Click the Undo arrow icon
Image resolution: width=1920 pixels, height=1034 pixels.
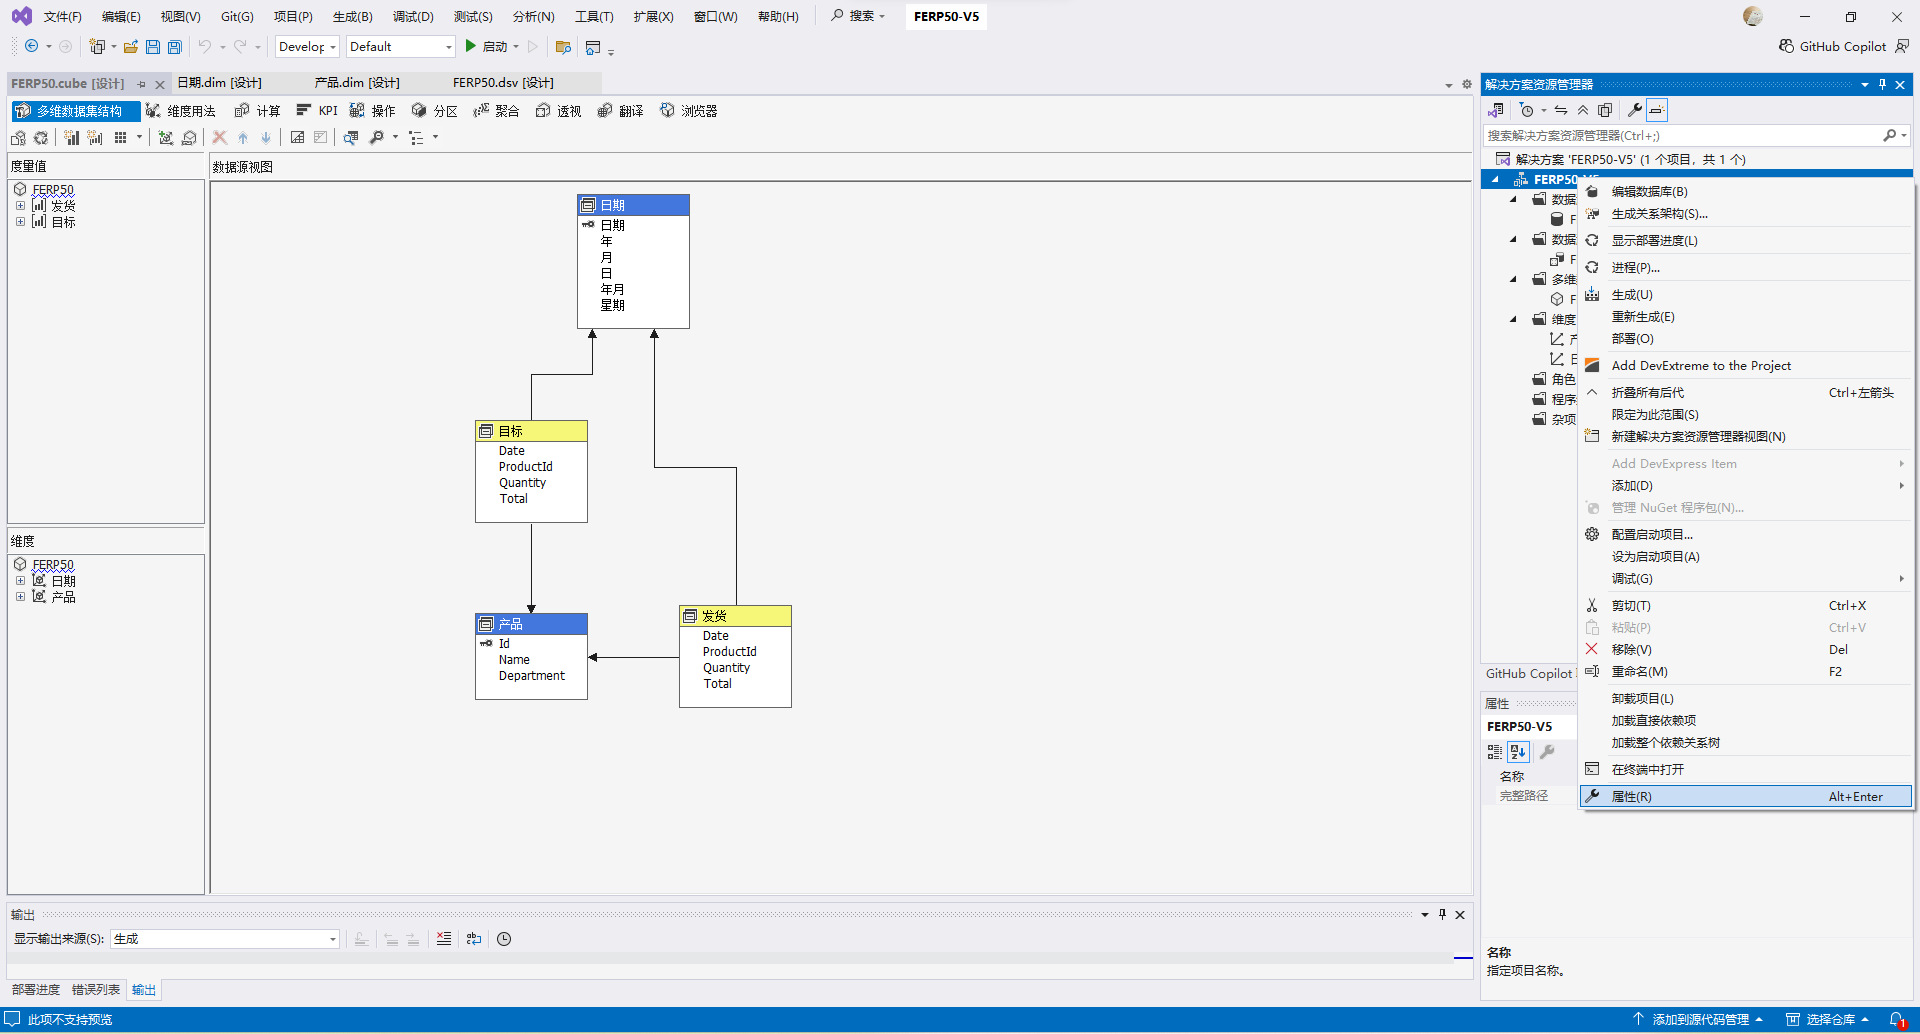[204, 47]
